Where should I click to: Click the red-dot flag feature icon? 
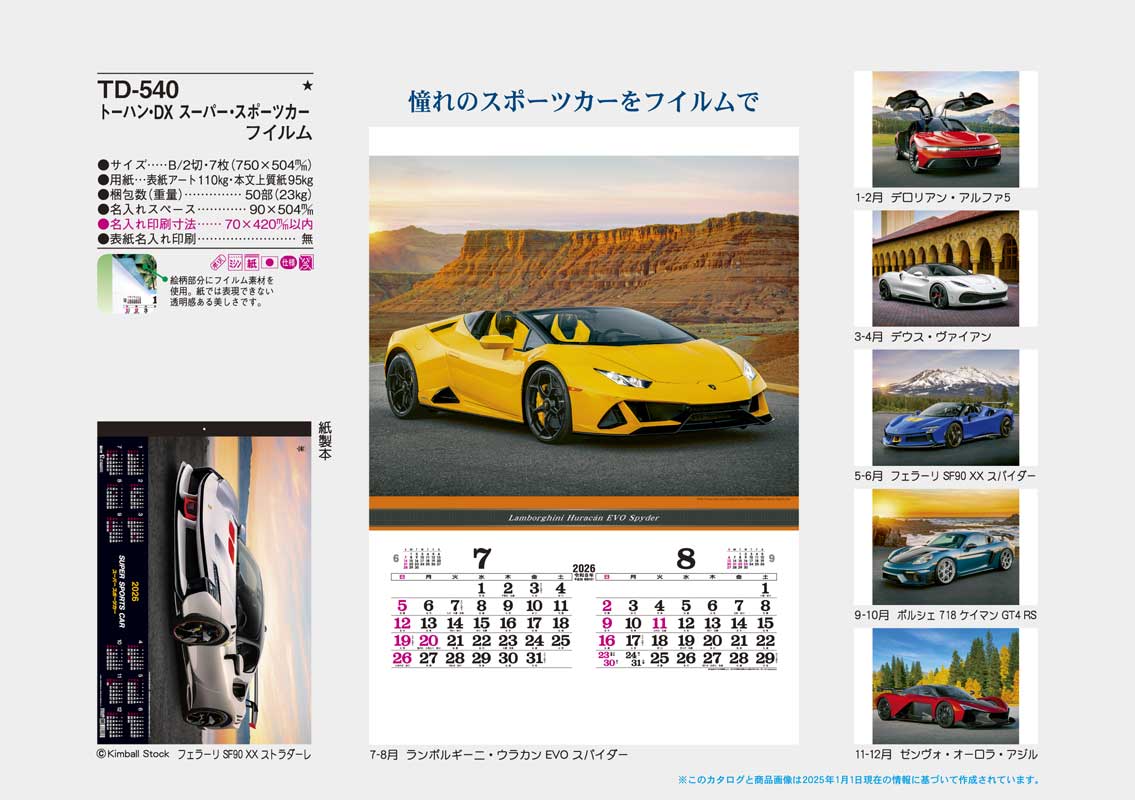[x=270, y=262]
